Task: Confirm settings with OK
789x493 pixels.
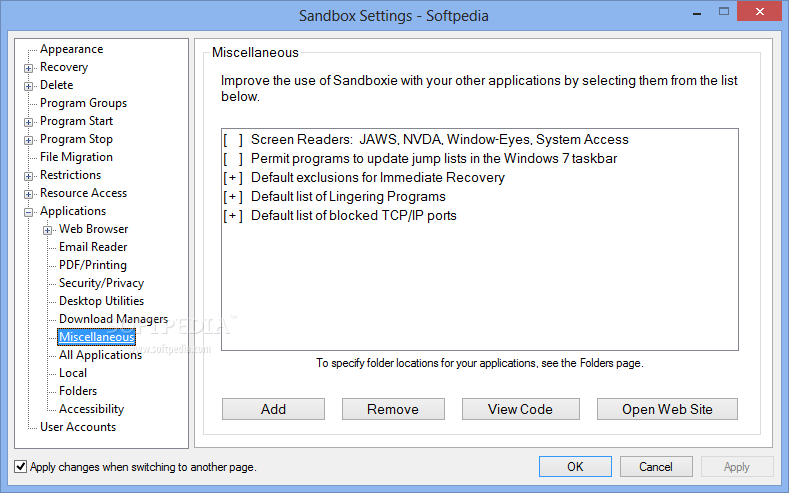Action: click(x=575, y=467)
